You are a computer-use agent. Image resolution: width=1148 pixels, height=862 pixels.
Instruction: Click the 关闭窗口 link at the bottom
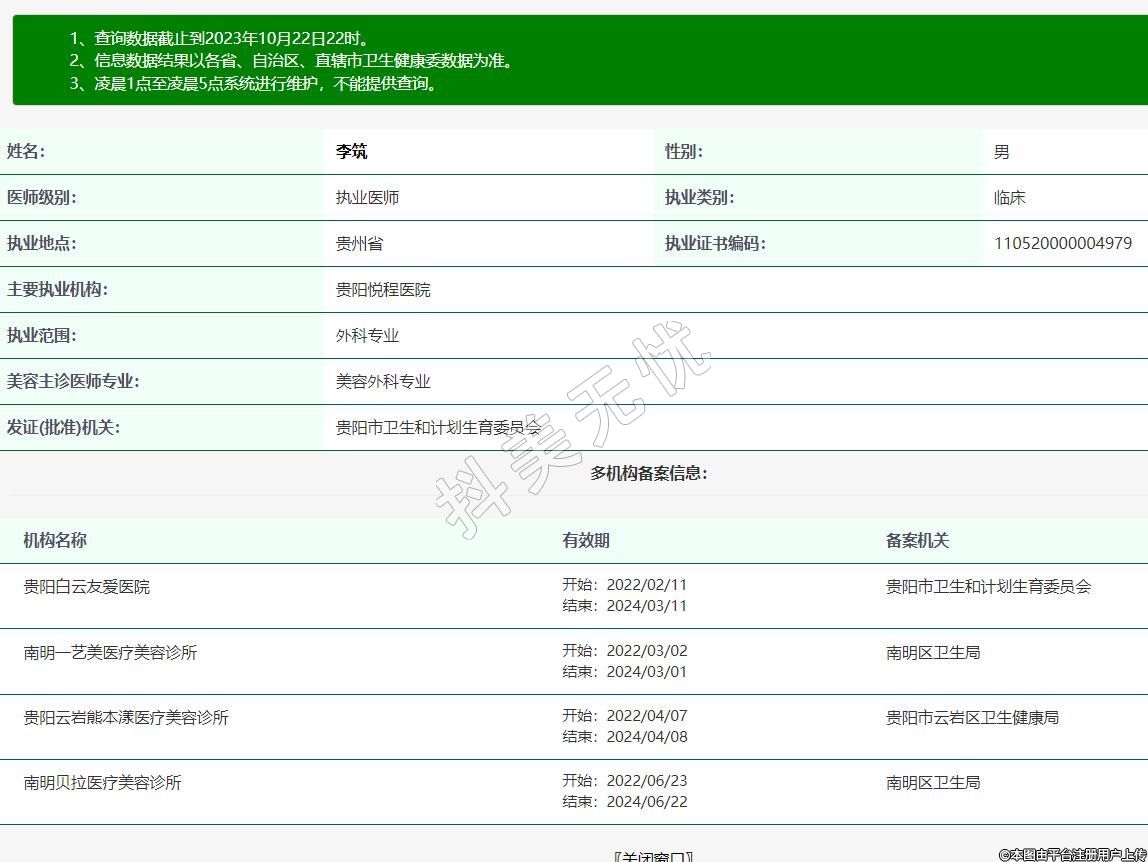click(x=652, y=856)
